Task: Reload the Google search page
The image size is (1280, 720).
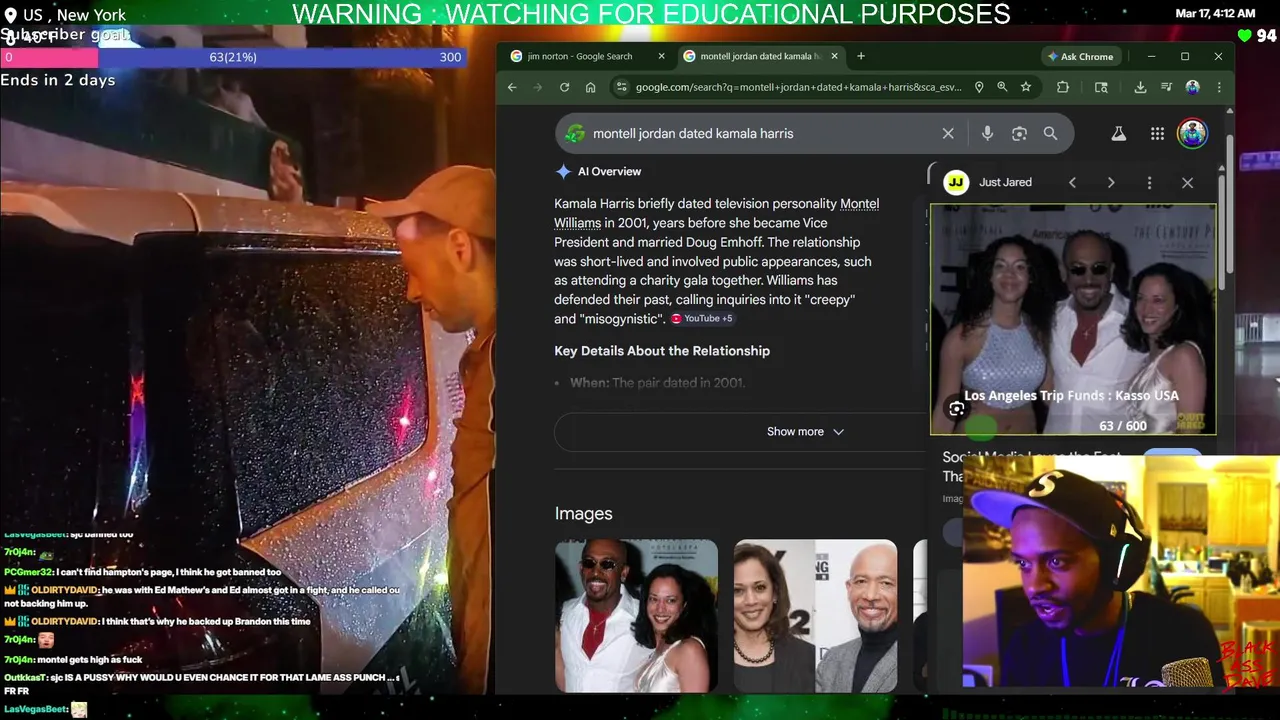Action: (x=564, y=87)
